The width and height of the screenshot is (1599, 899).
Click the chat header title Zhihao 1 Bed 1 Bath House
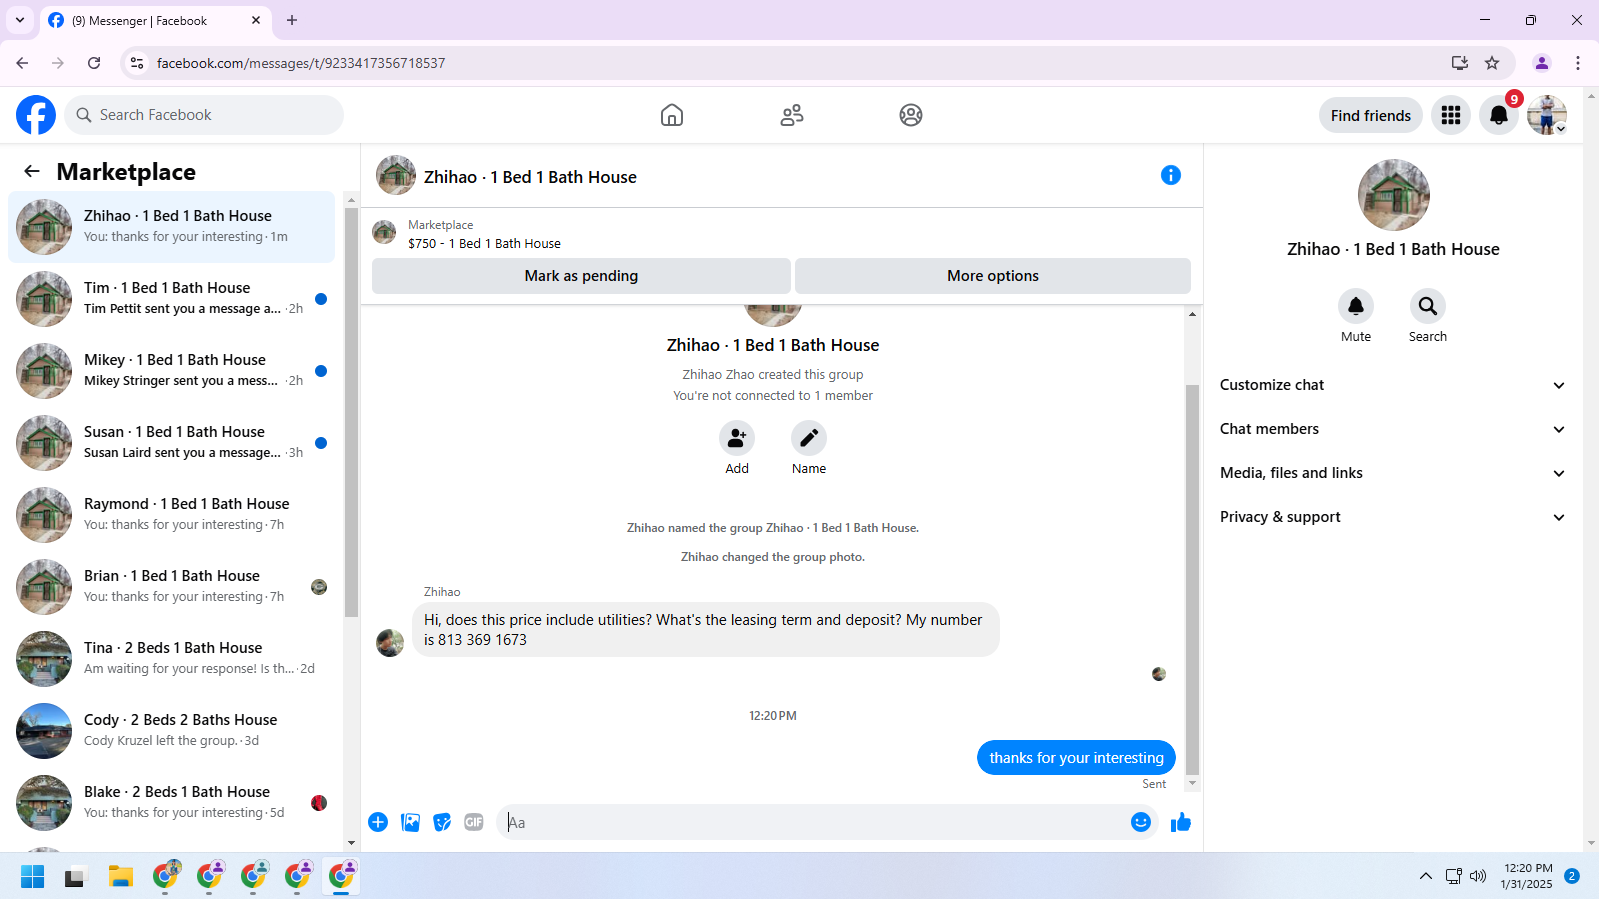coord(530,177)
